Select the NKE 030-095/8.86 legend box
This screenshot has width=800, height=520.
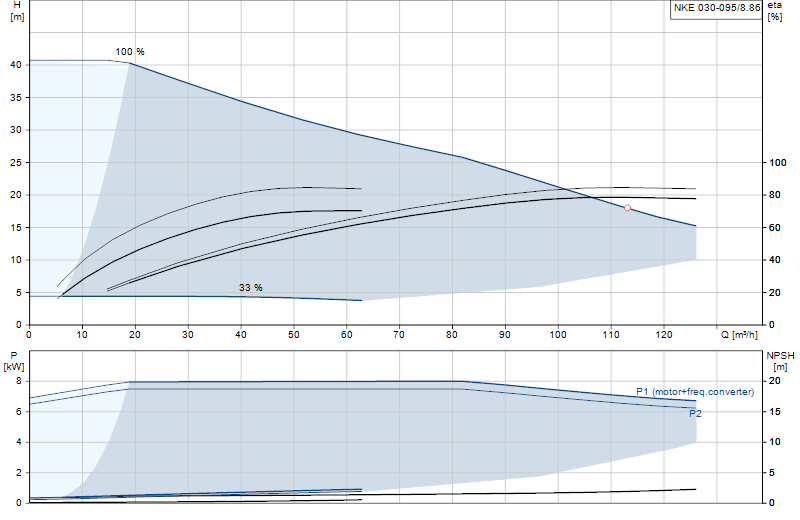pyautogui.click(x=716, y=9)
